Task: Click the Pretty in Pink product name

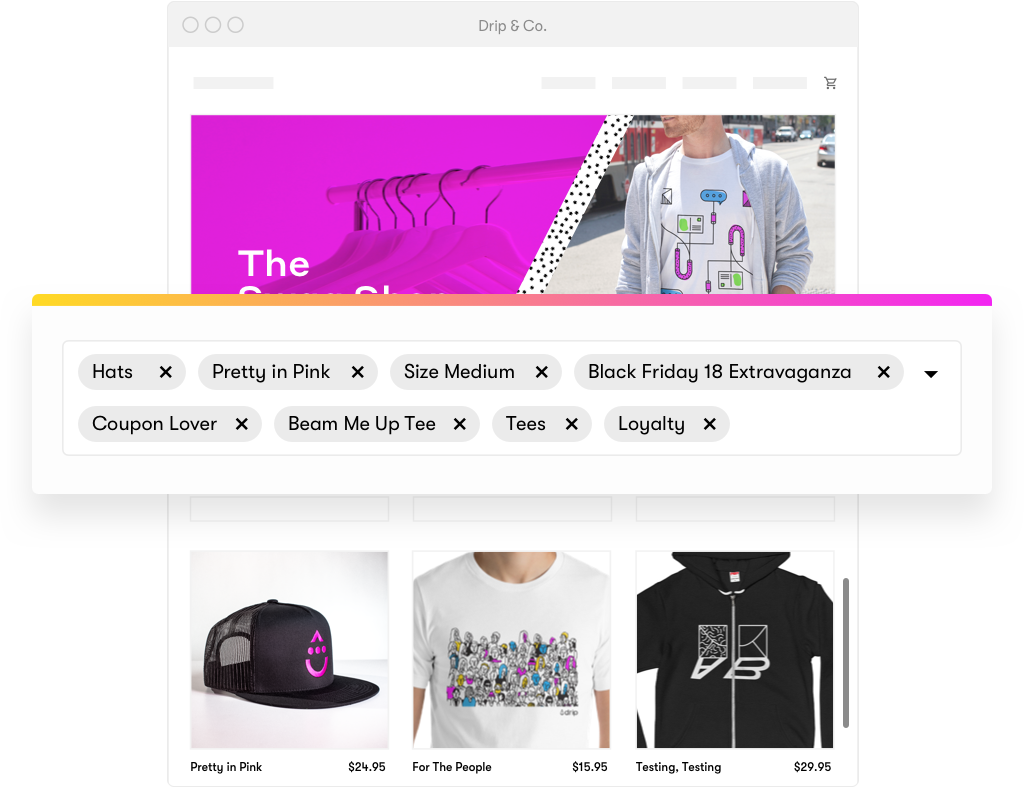Action: tap(226, 767)
